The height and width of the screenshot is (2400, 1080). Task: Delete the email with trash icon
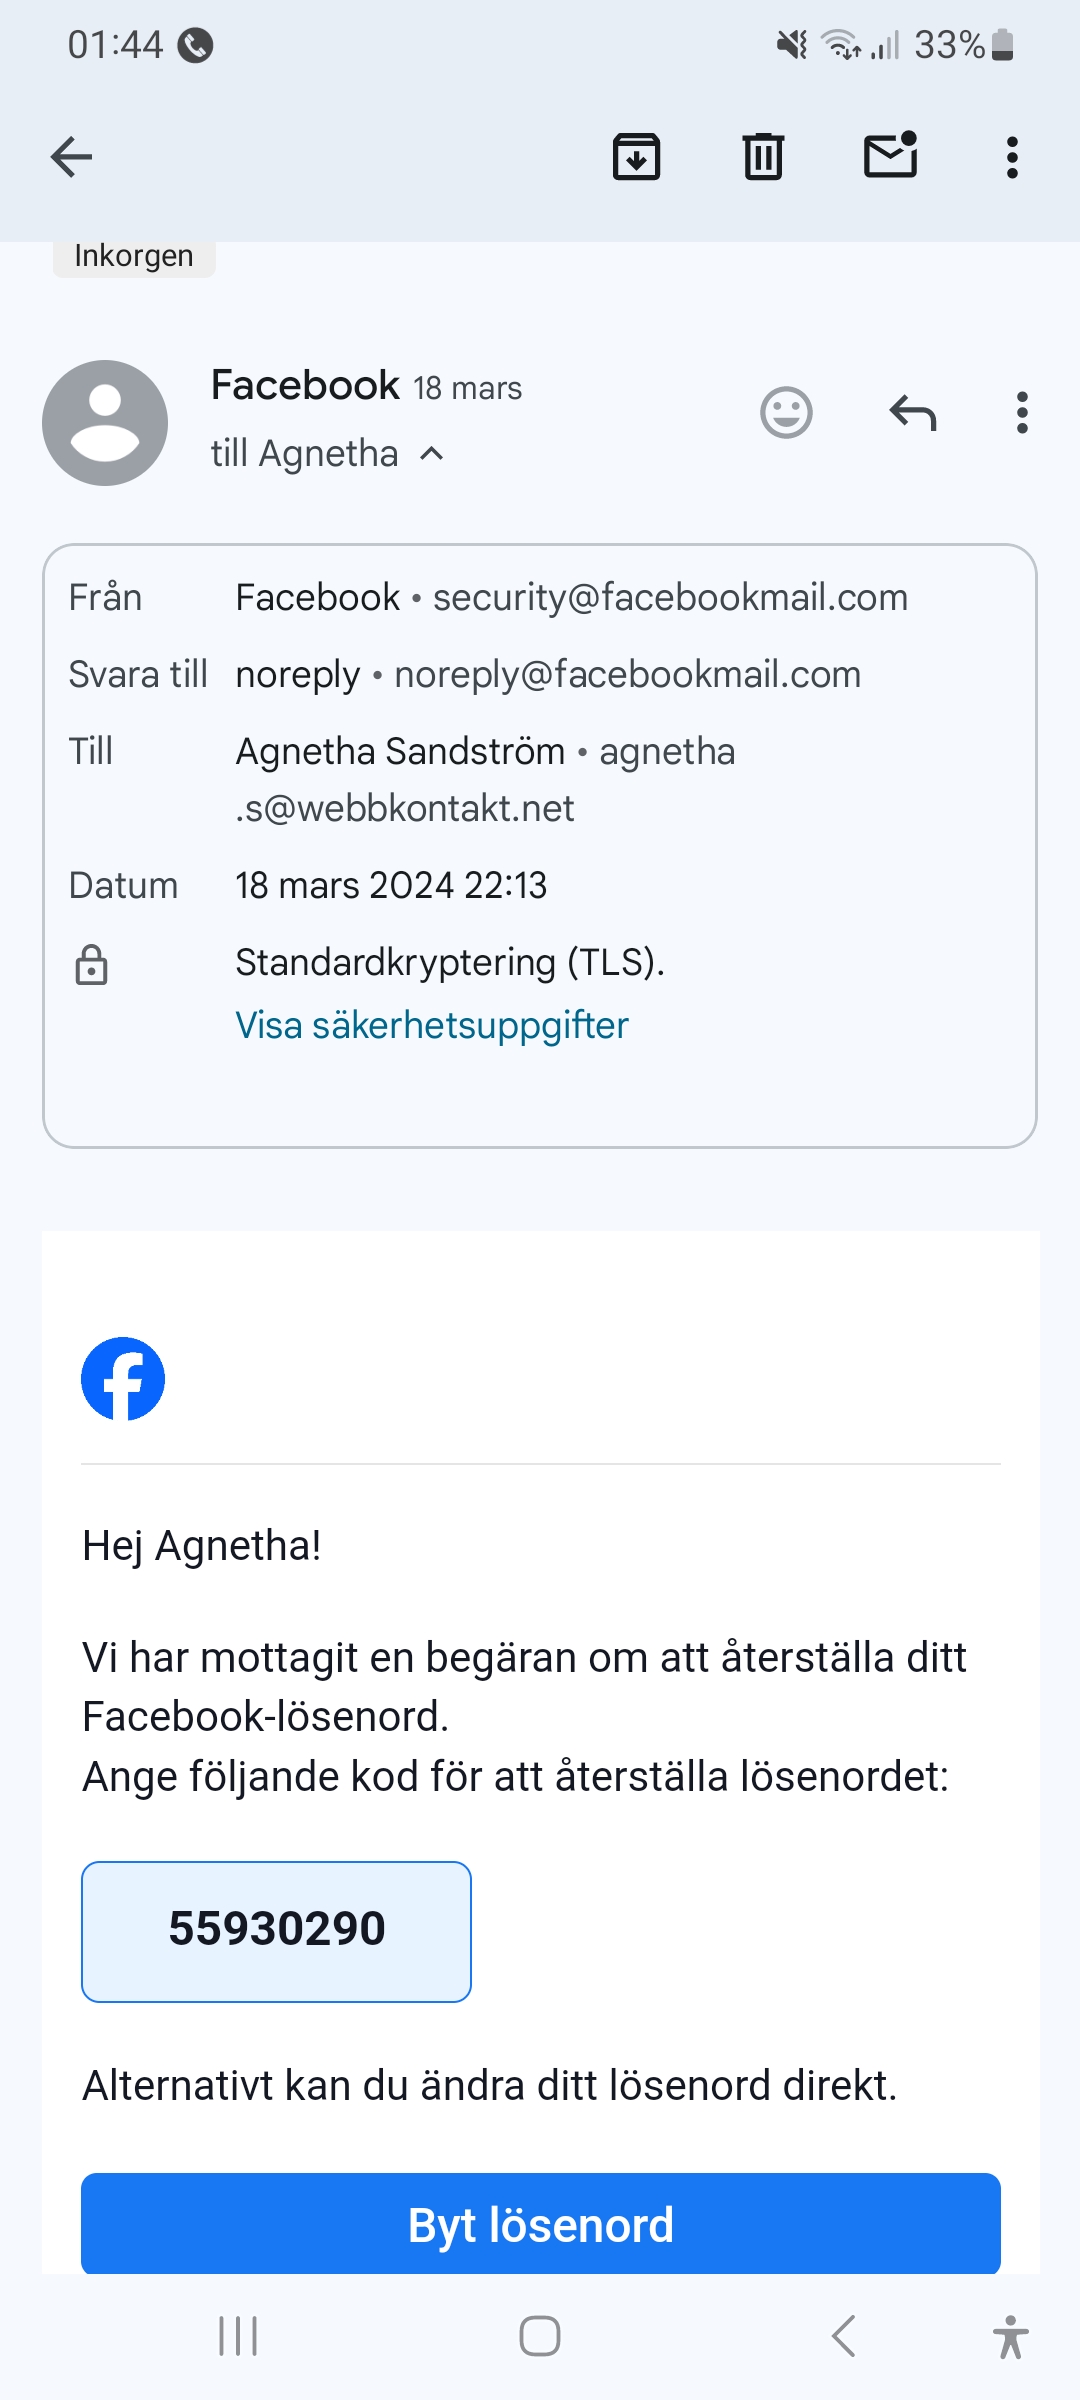click(763, 157)
